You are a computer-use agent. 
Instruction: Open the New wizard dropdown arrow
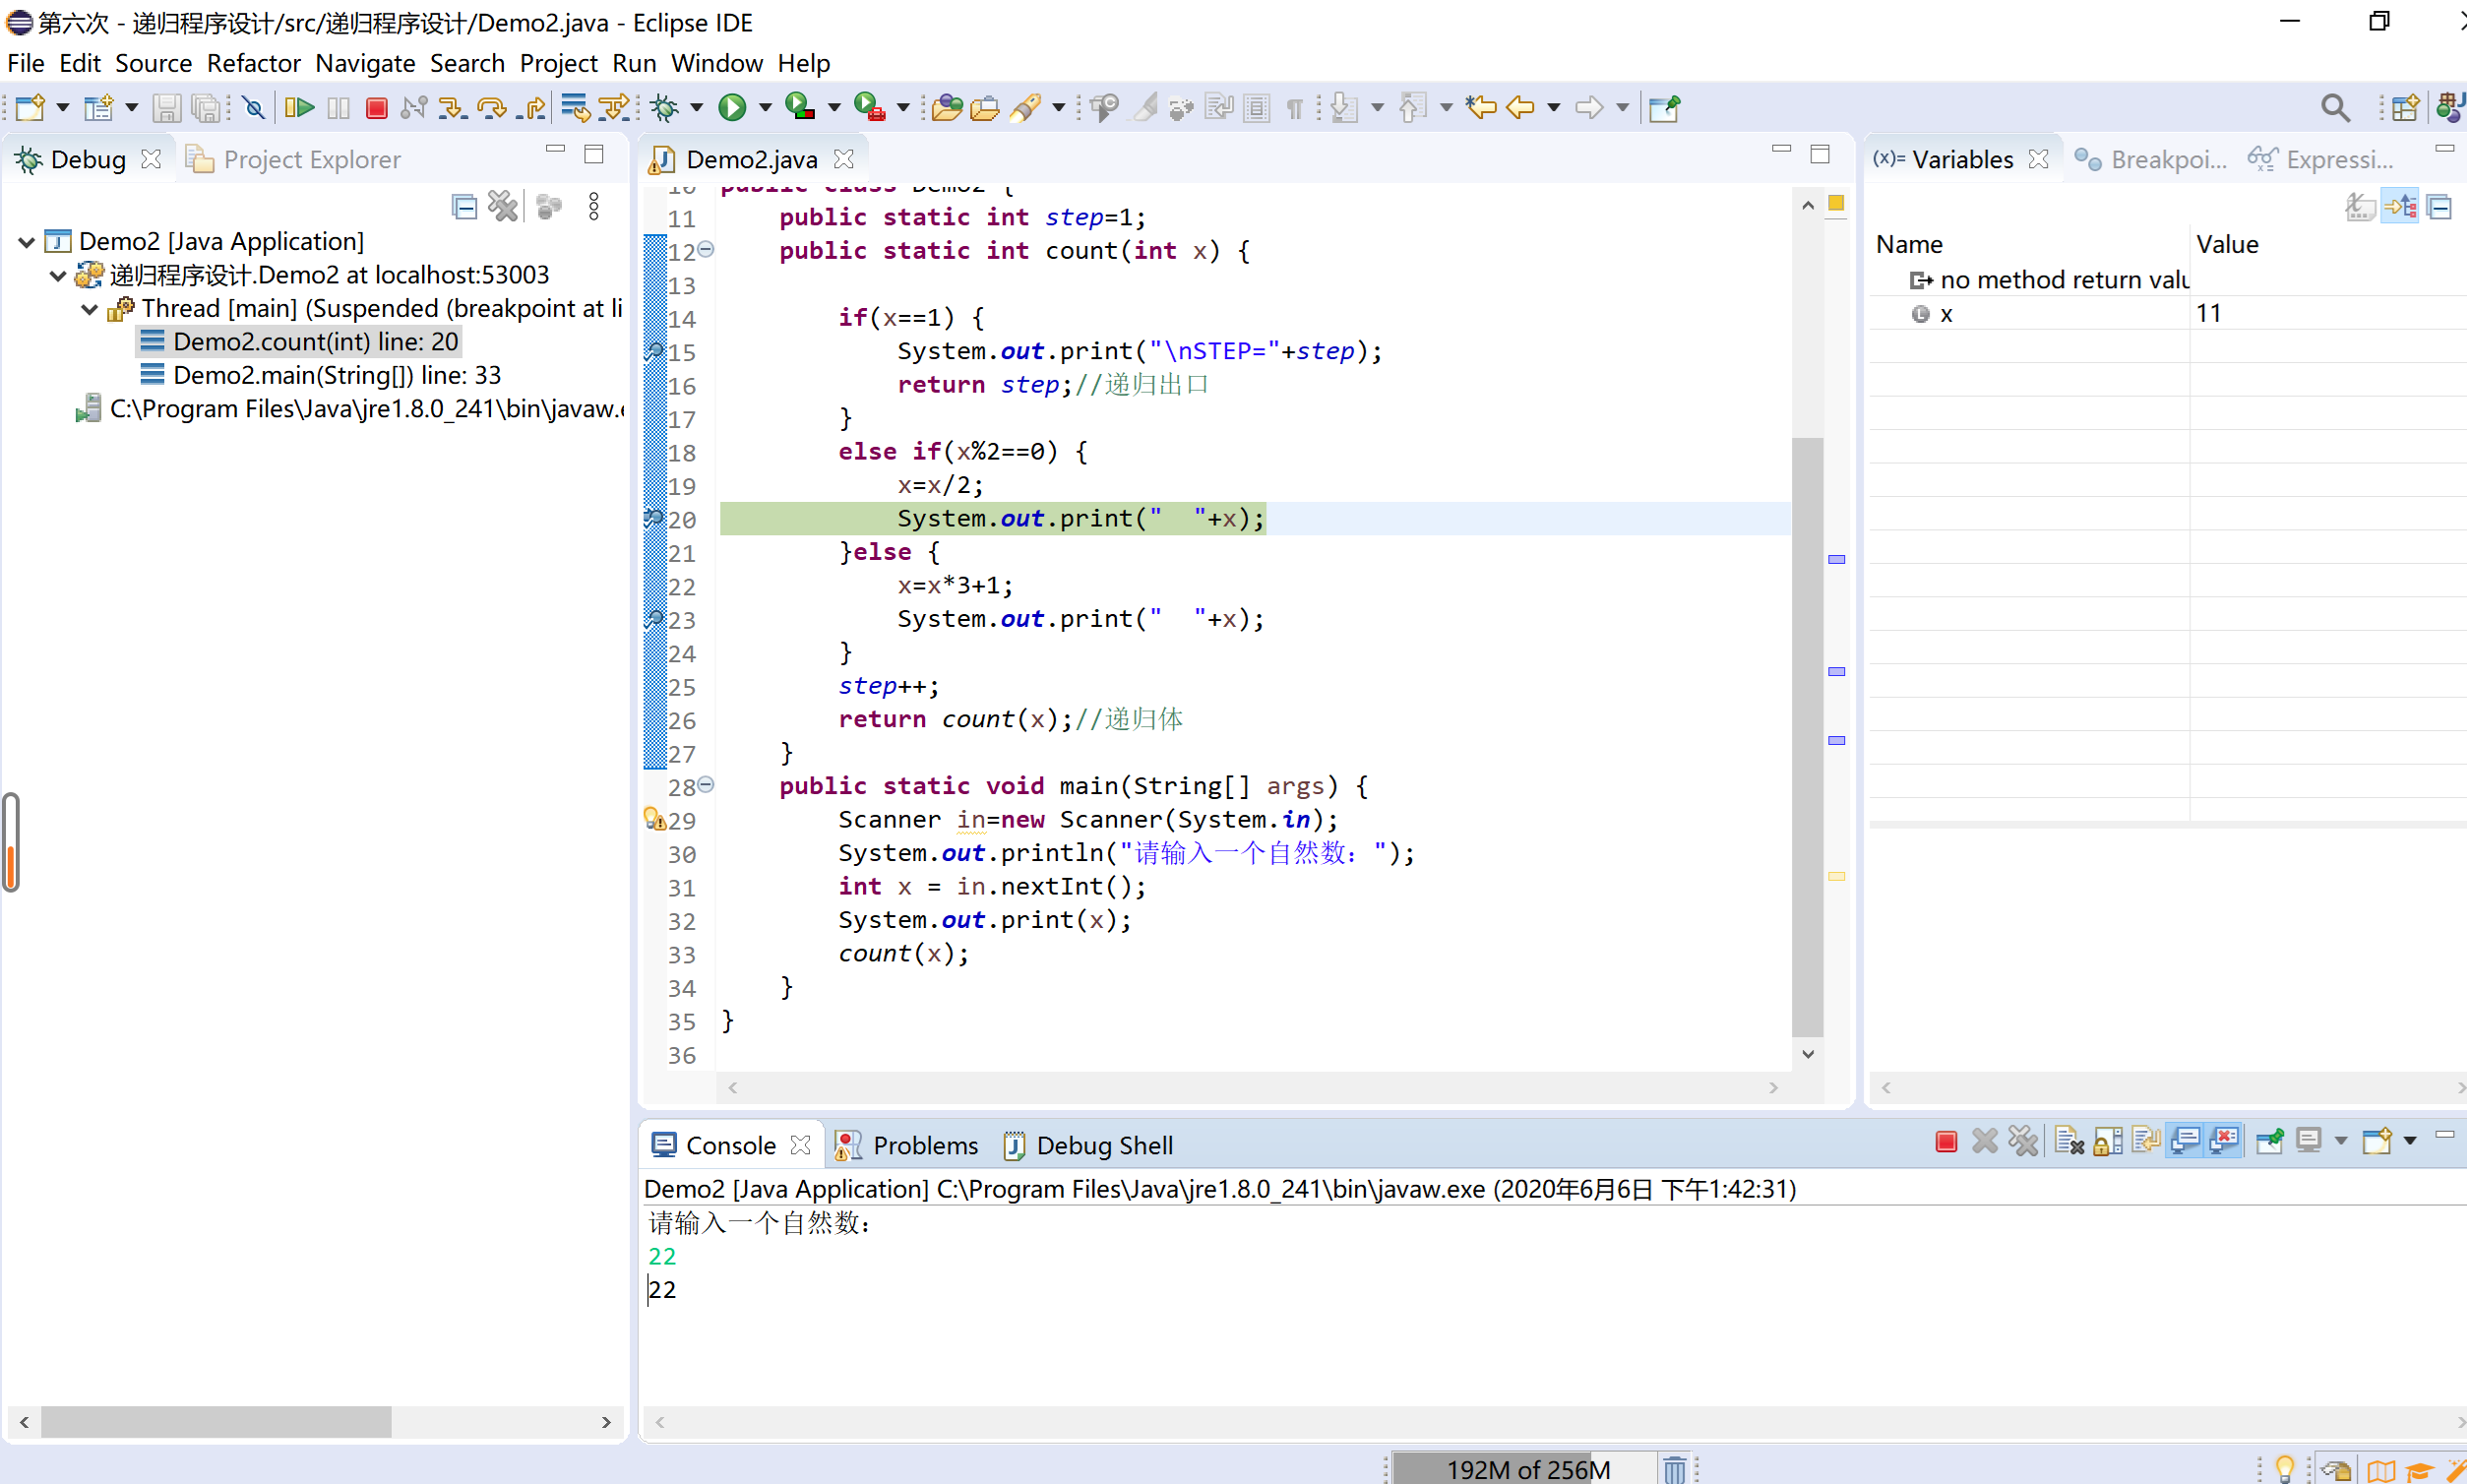tap(62, 107)
